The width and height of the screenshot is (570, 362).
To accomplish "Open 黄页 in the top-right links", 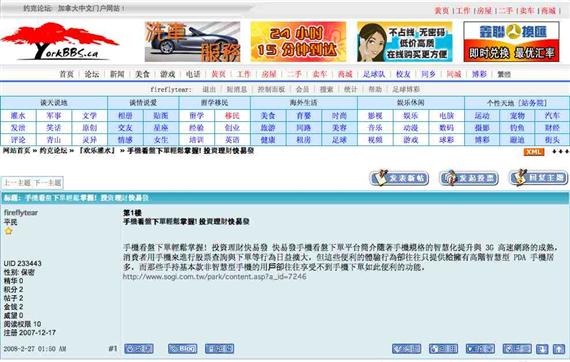I will pyautogui.click(x=442, y=11).
